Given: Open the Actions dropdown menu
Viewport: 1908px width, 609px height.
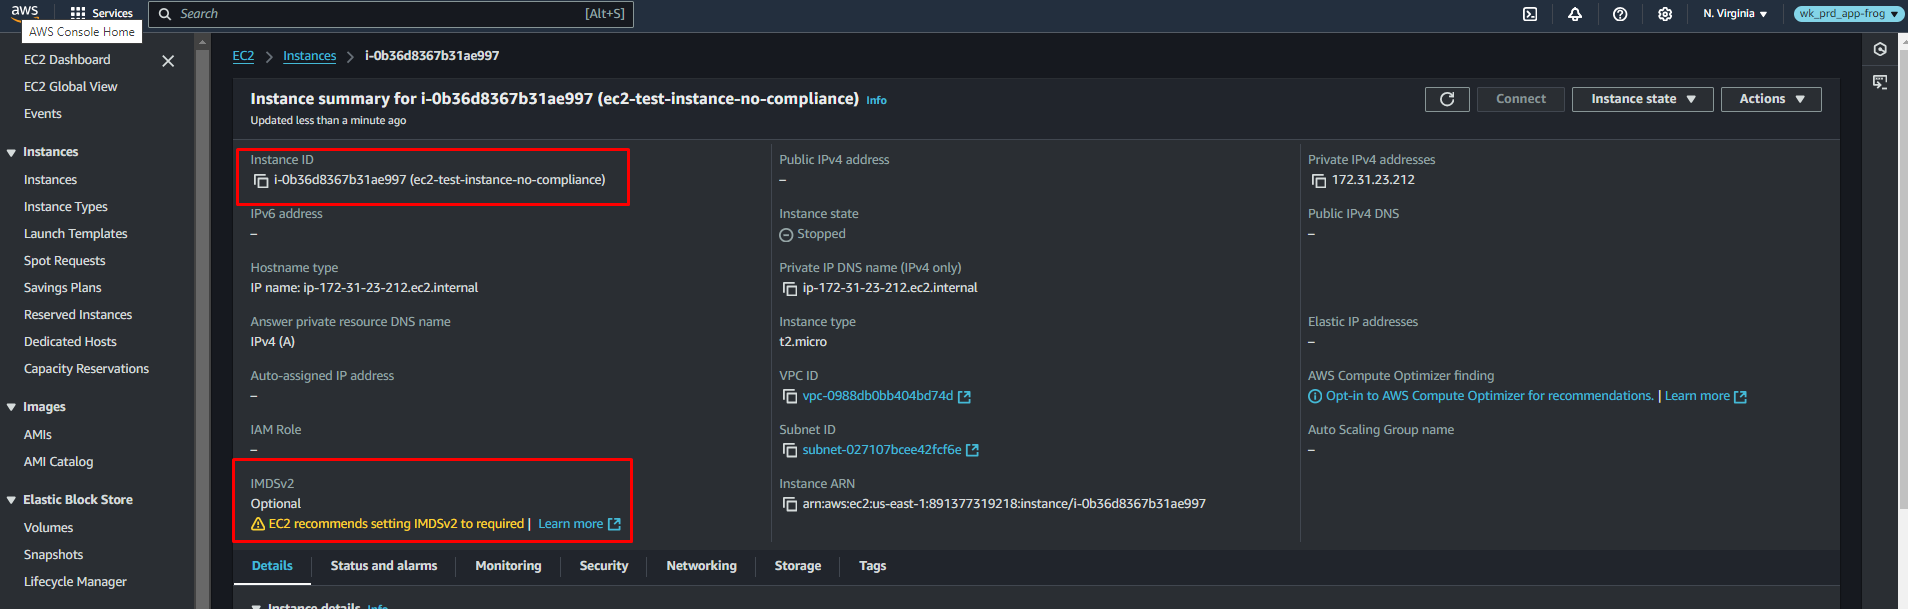Looking at the screenshot, I should coord(1770,99).
